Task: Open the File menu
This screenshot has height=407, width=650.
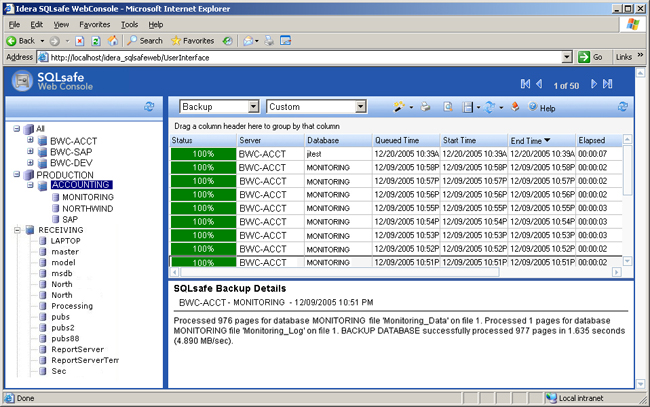Action: pos(14,24)
